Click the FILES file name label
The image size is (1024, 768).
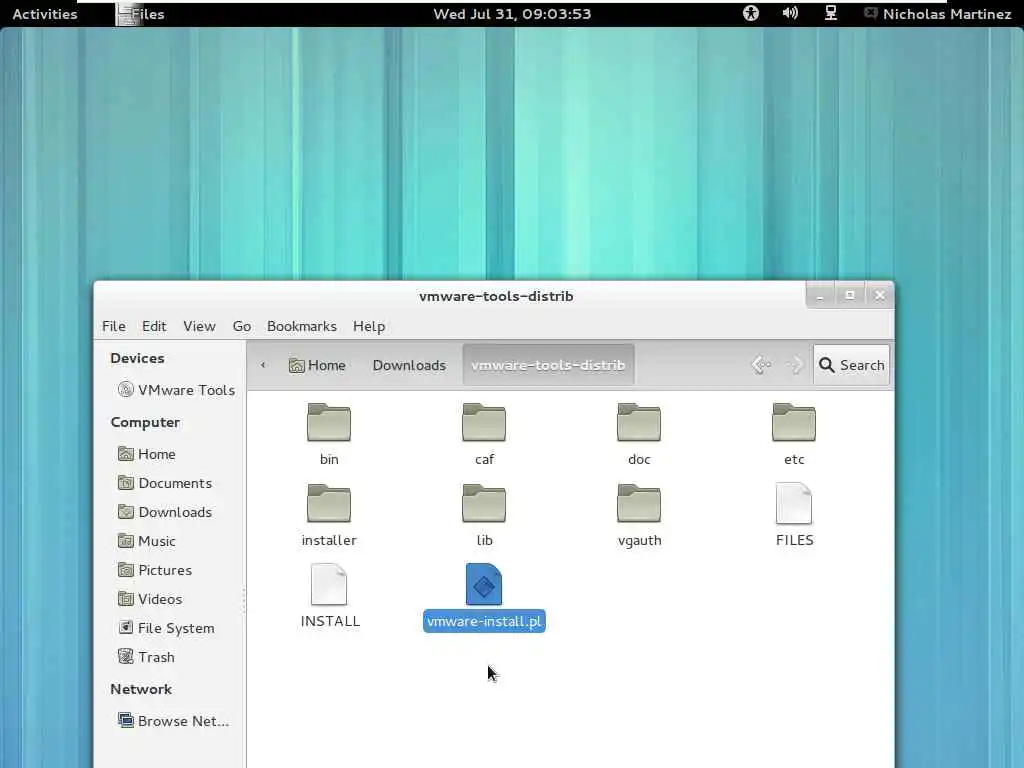(794, 540)
